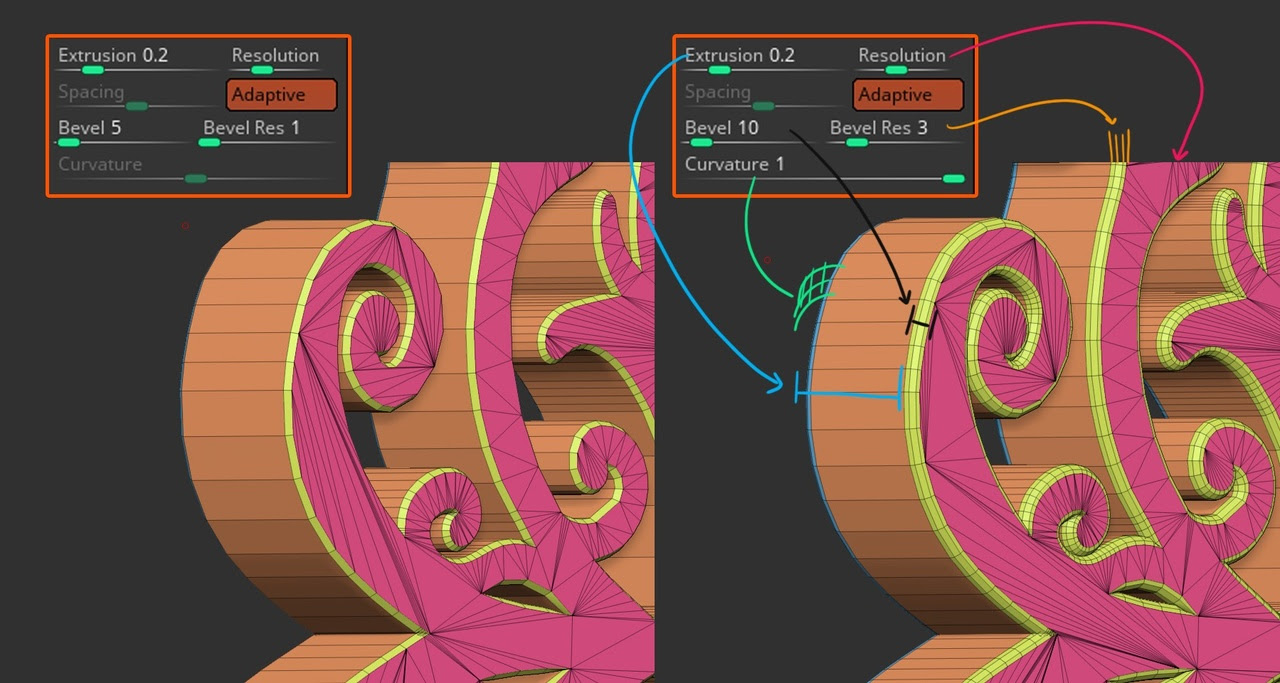Toggle the Adaptive button in left panel
The width and height of the screenshot is (1280, 683).
[x=282, y=95]
